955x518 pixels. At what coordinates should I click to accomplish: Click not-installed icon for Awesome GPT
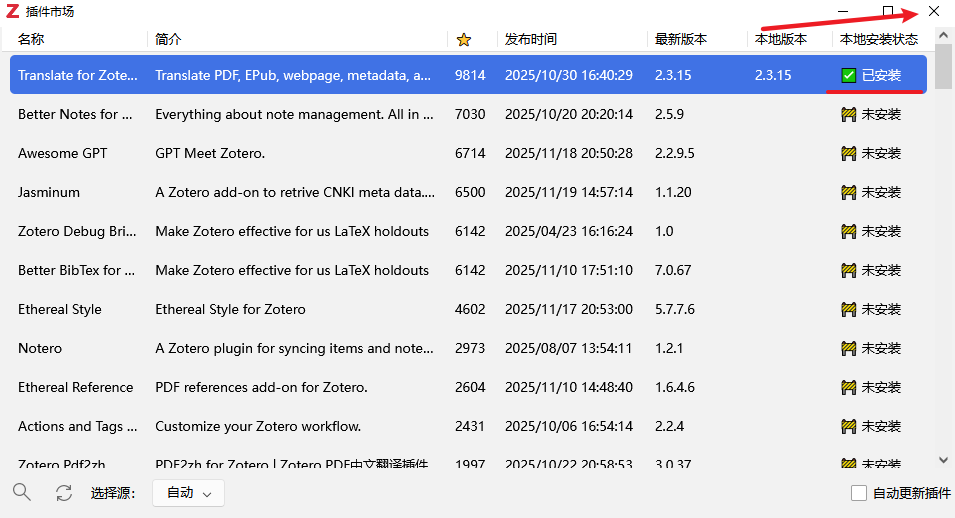tap(849, 153)
